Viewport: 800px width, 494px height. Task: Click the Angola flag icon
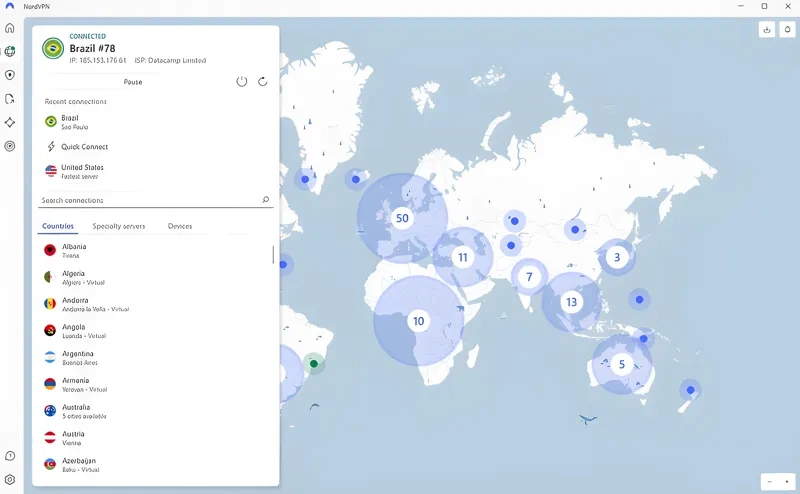click(x=50, y=330)
